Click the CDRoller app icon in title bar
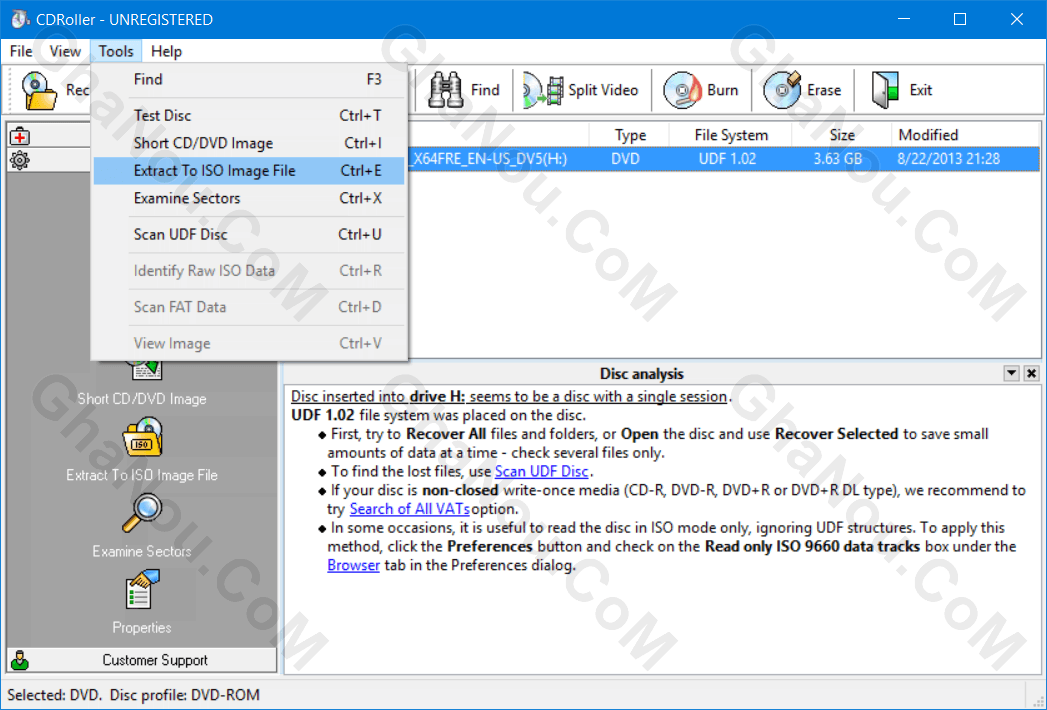 click(x=20, y=19)
